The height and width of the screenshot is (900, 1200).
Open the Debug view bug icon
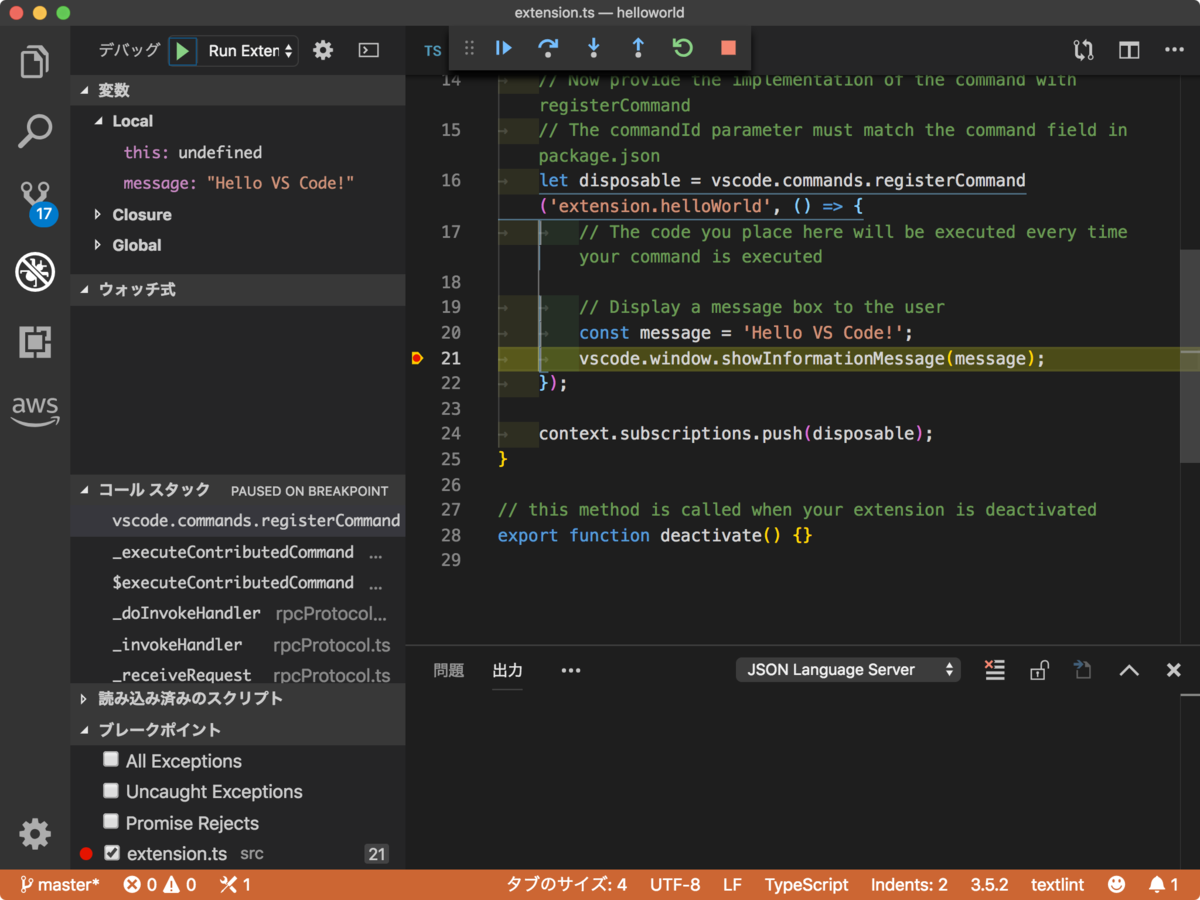point(35,272)
